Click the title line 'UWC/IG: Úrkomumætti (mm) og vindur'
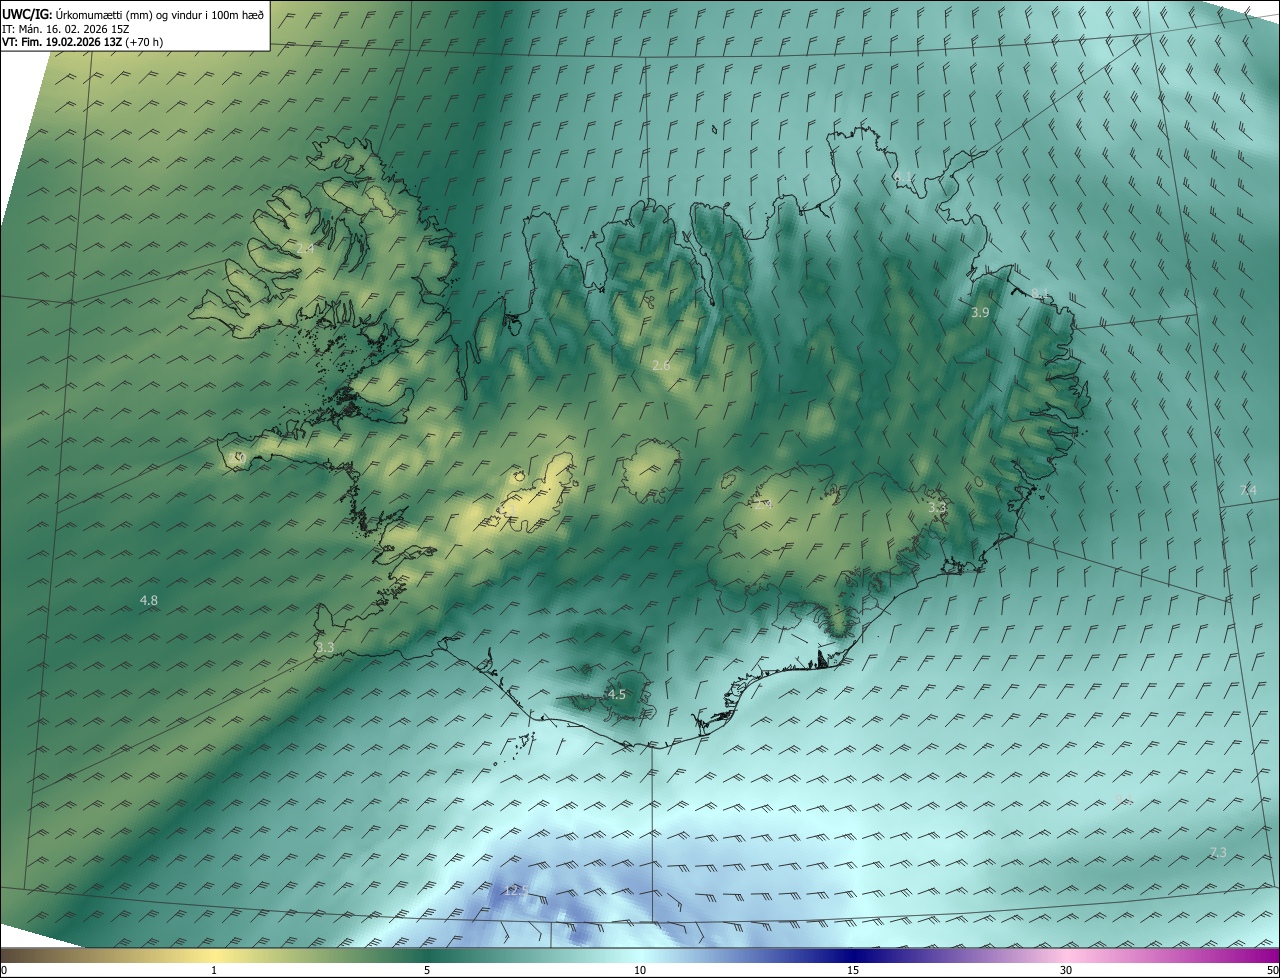 tap(134, 13)
